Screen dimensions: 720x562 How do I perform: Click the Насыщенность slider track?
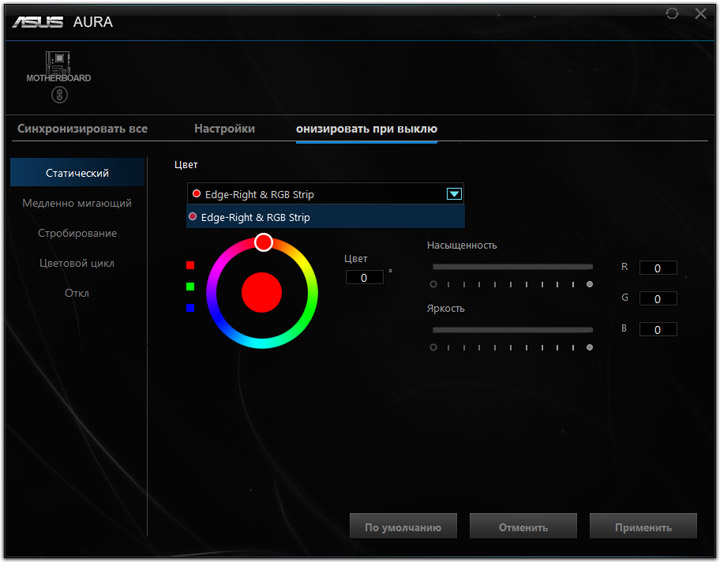512,267
